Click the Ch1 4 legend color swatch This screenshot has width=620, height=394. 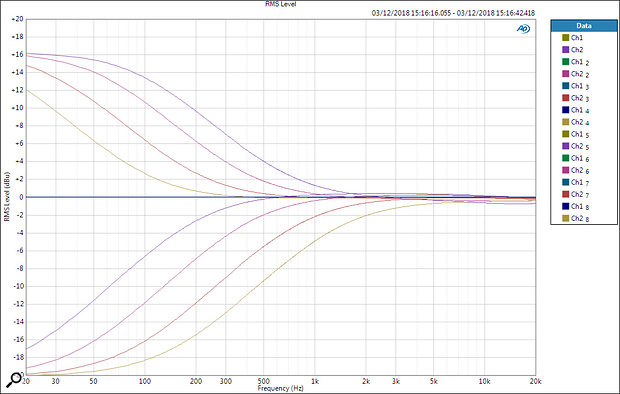coord(565,110)
